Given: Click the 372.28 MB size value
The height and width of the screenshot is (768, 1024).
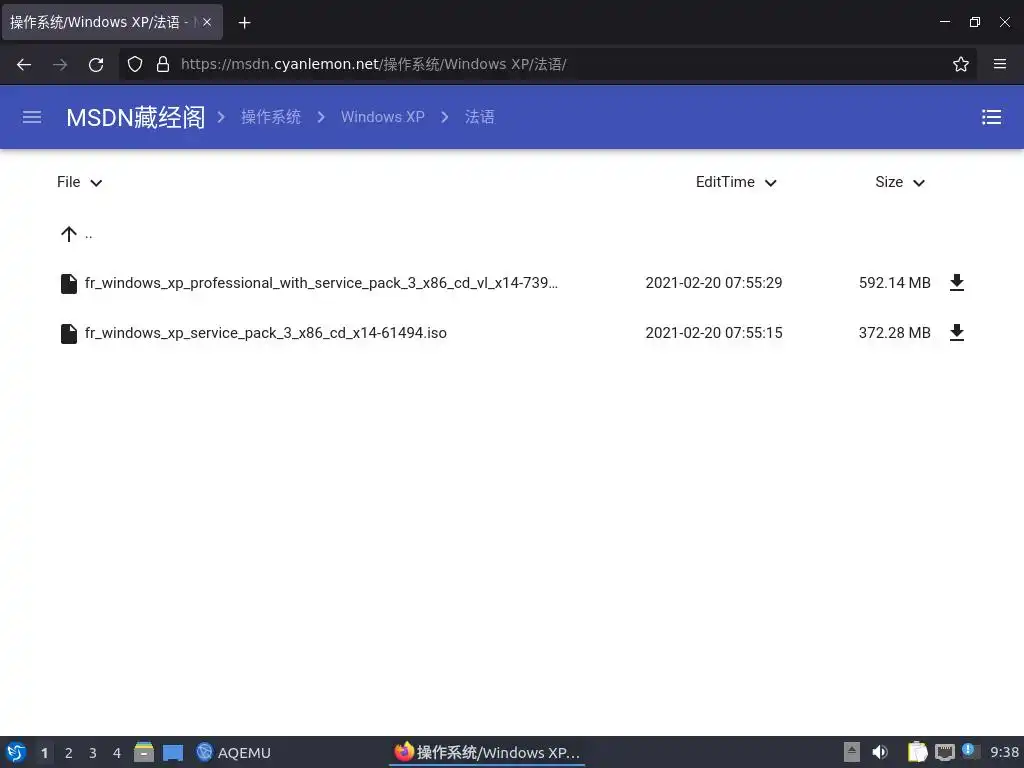Looking at the screenshot, I should tap(895, 333).
